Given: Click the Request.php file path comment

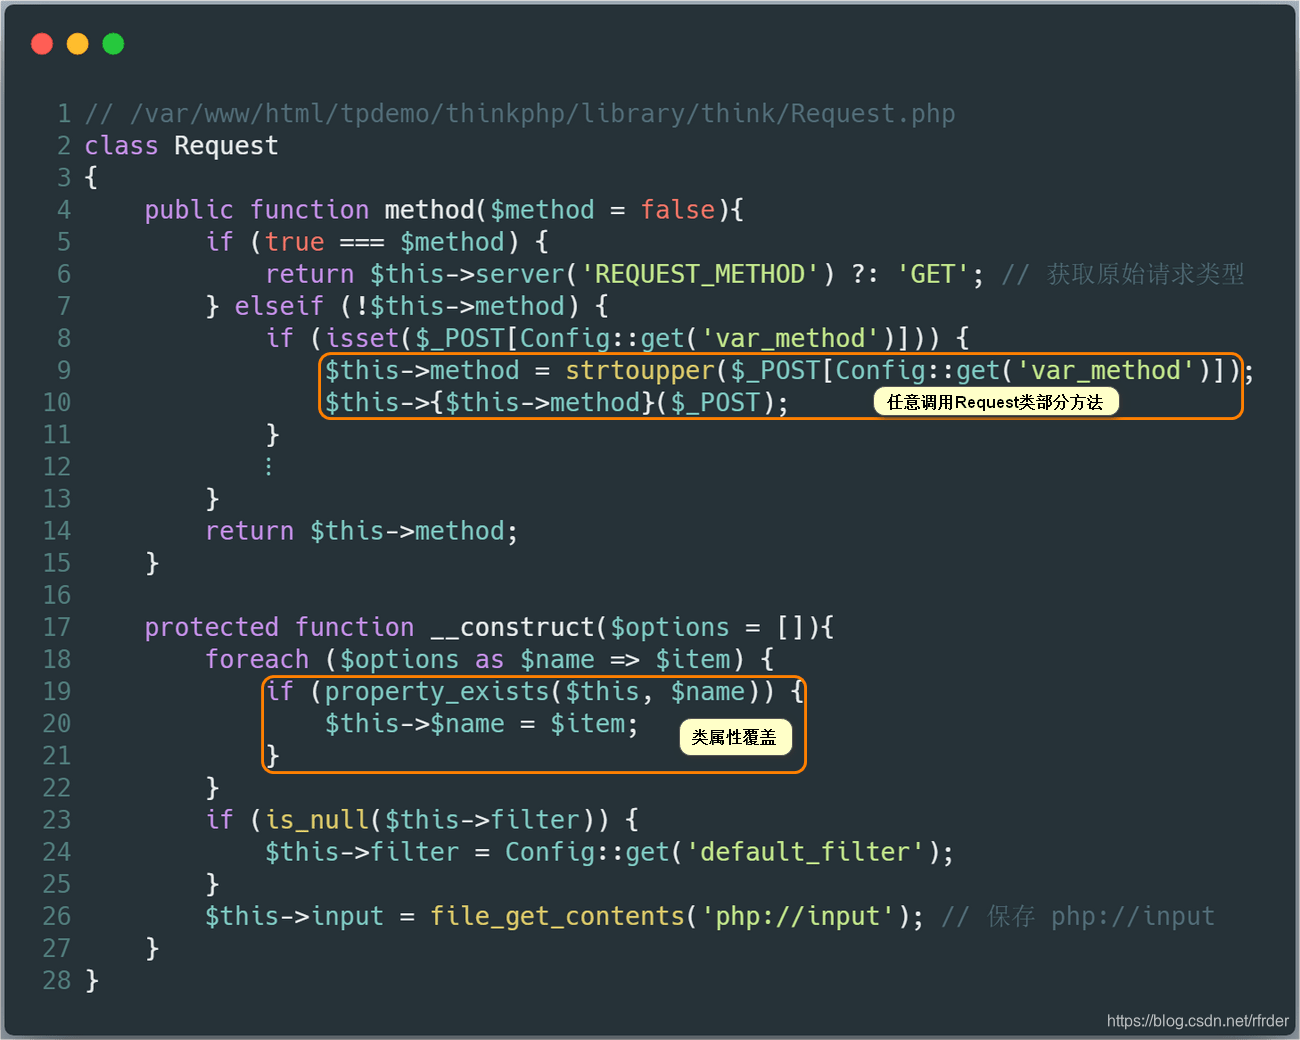Looking at the screenshot, I should pos(520,114).
